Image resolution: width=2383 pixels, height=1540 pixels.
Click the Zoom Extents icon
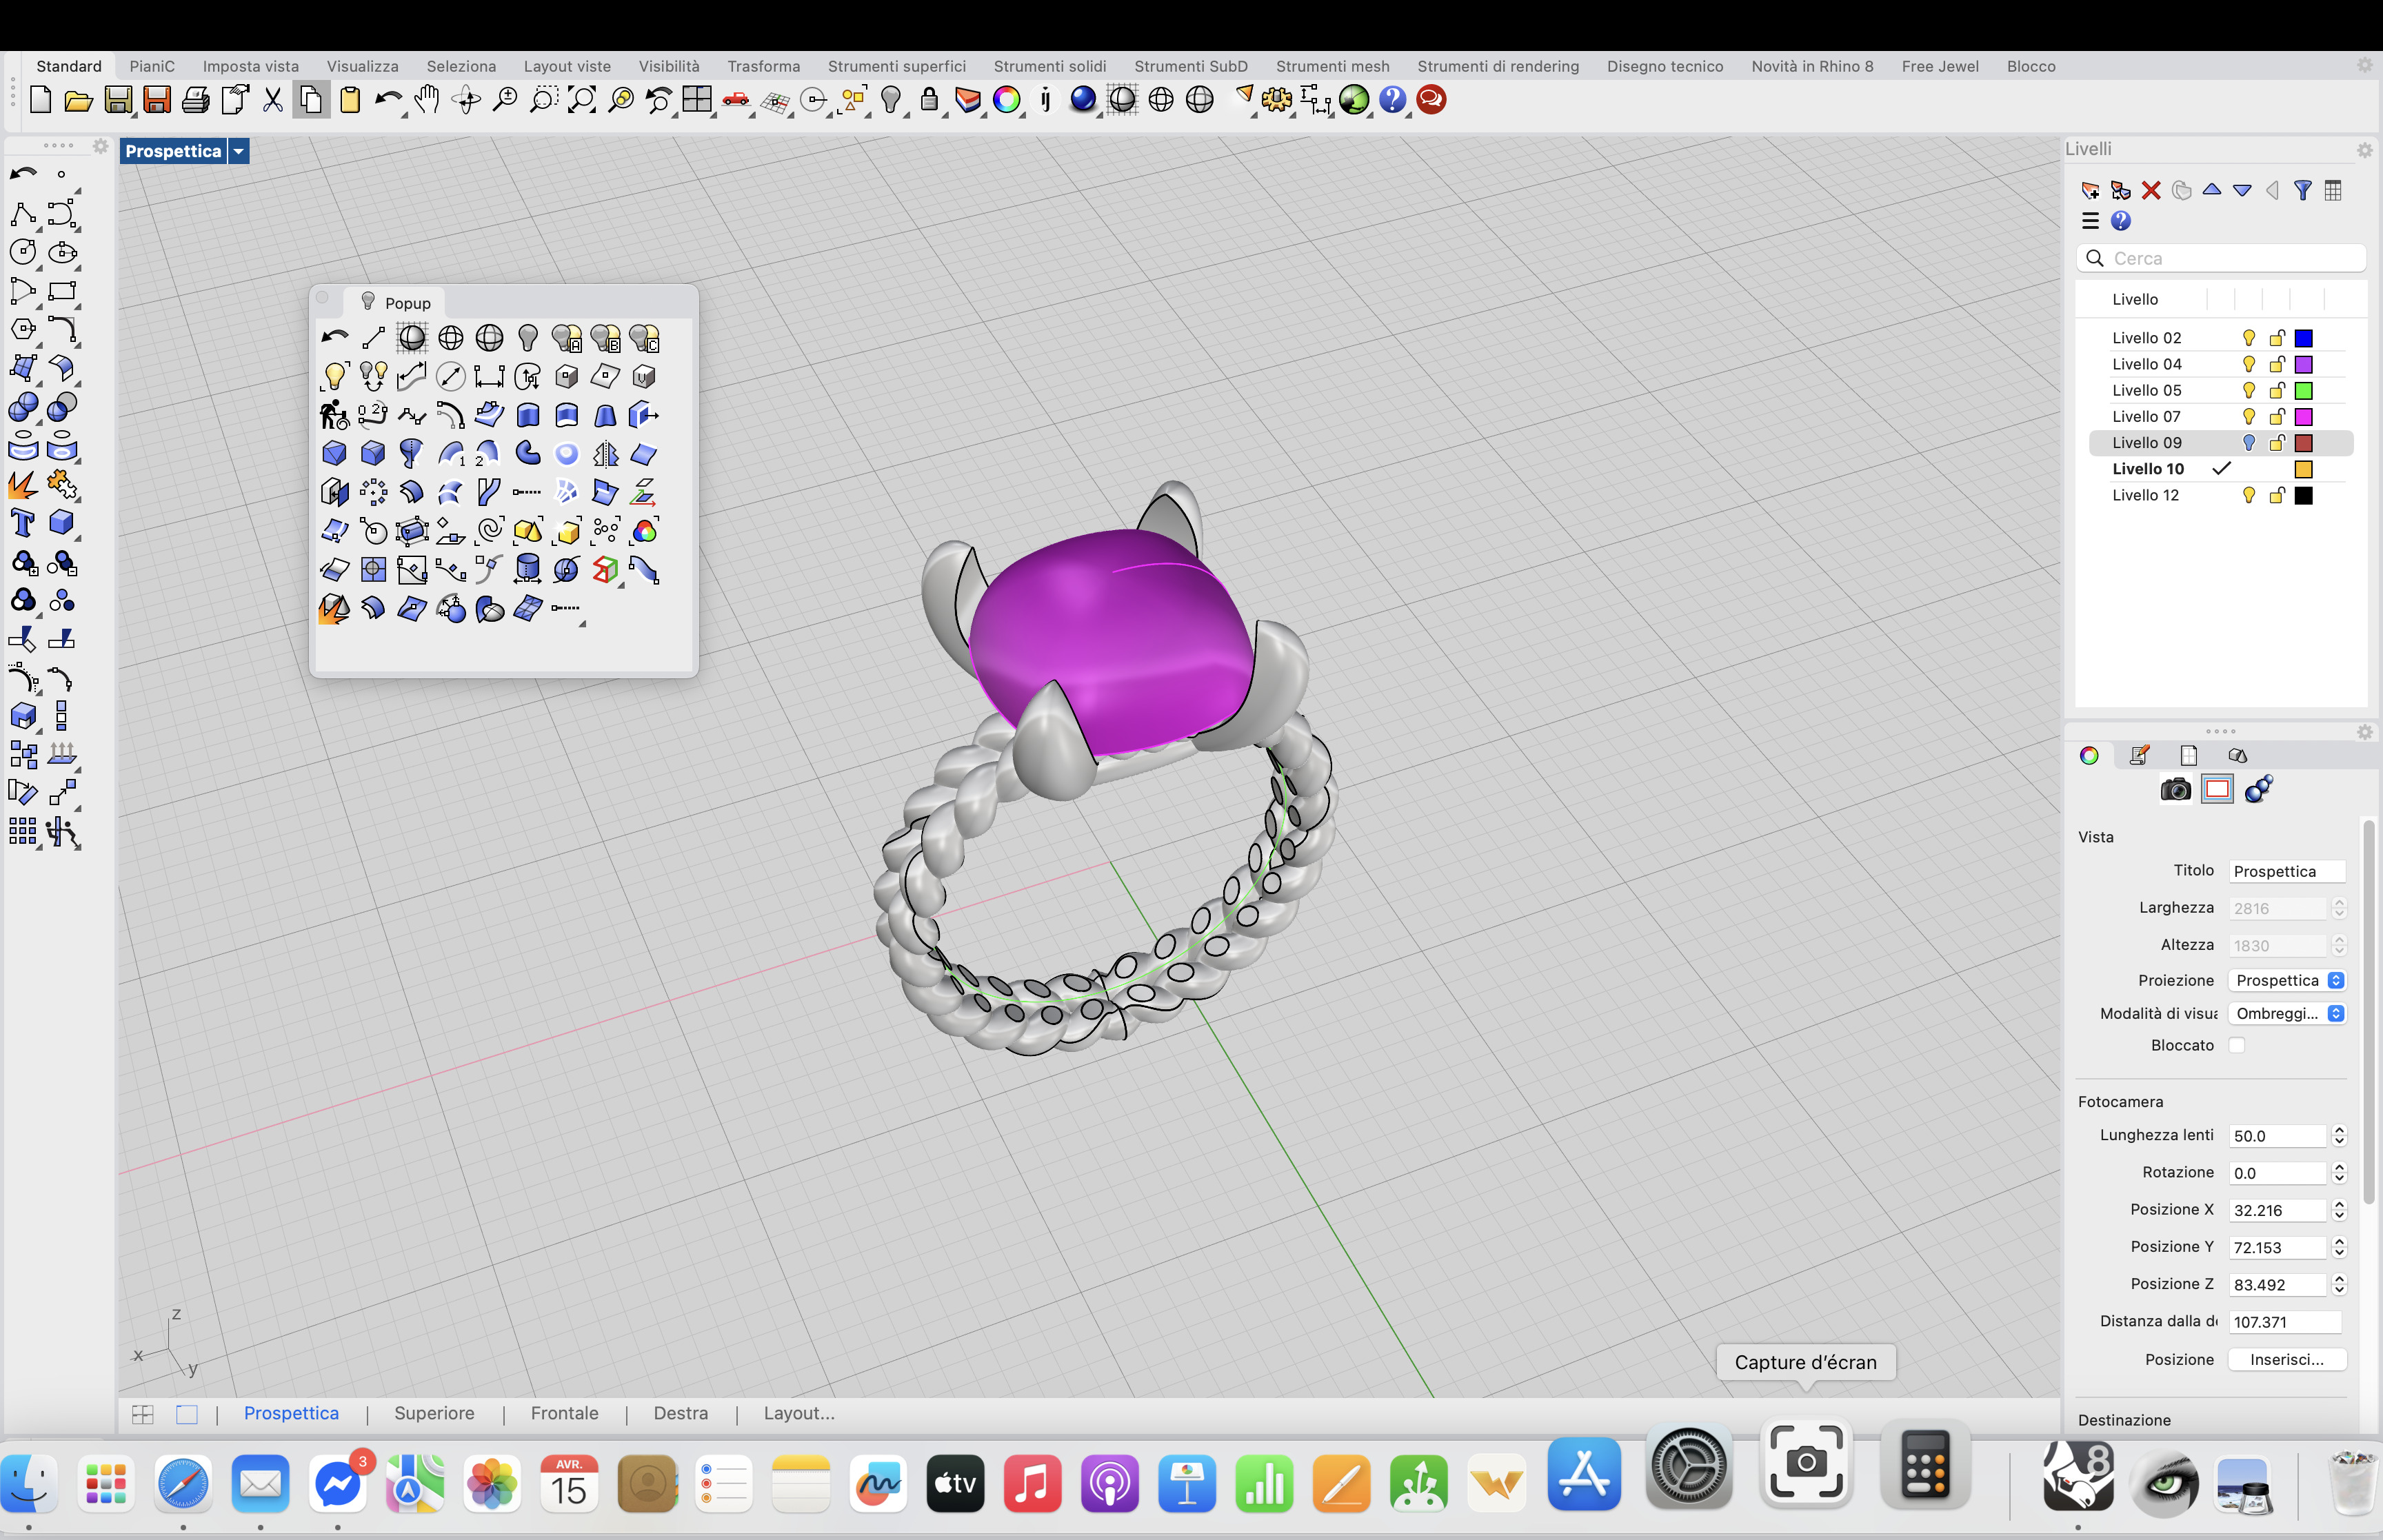pyautogui.click(x=582, y=100)
